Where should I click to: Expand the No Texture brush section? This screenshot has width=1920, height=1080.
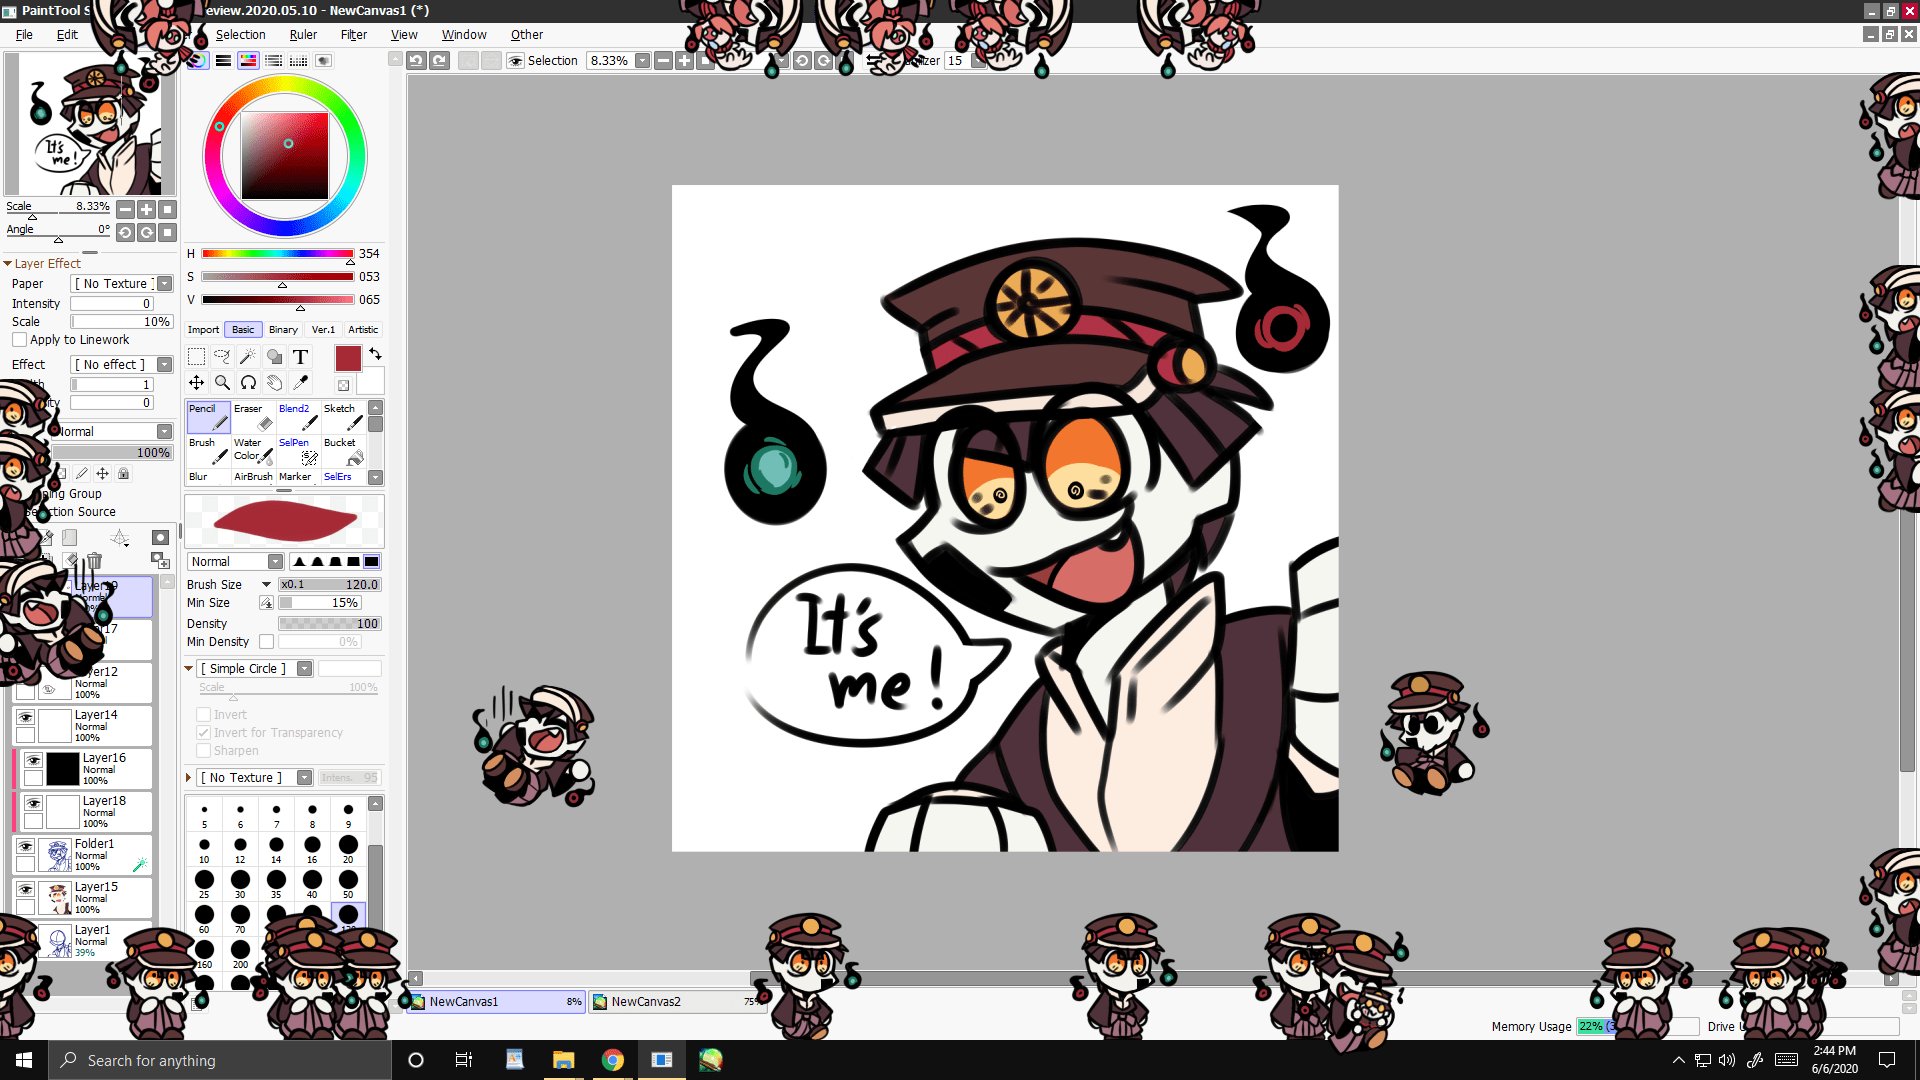[x=189, y=778]
